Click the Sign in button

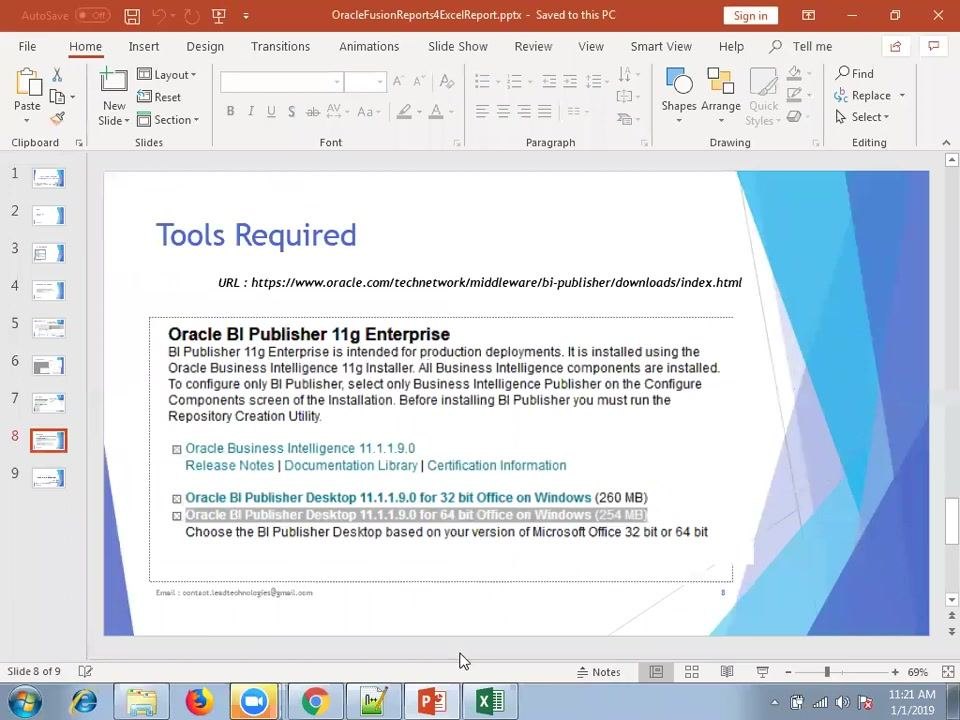pos(751,16)
